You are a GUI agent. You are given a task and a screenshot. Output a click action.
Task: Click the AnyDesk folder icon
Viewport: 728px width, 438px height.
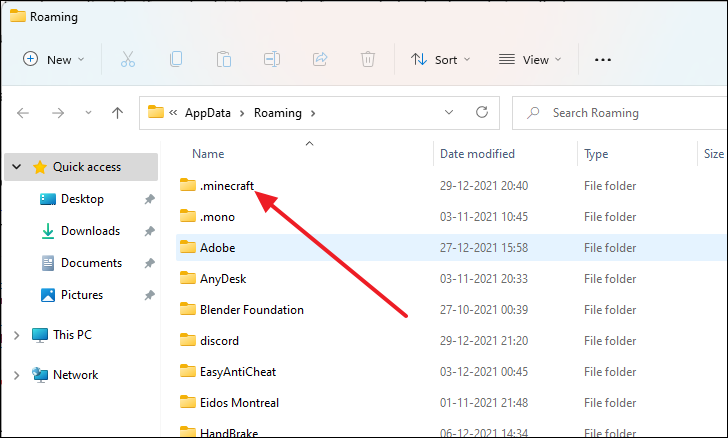coord(188,278)
